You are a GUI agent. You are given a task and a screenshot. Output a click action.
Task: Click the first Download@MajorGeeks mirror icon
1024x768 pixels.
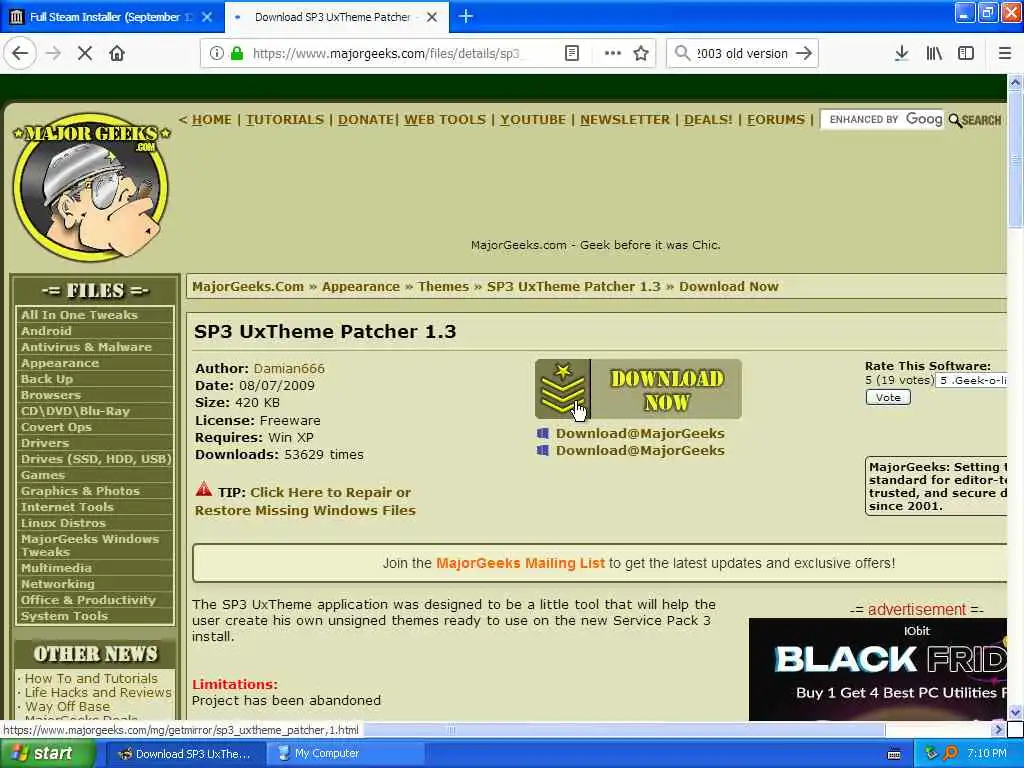pos(543,433)
